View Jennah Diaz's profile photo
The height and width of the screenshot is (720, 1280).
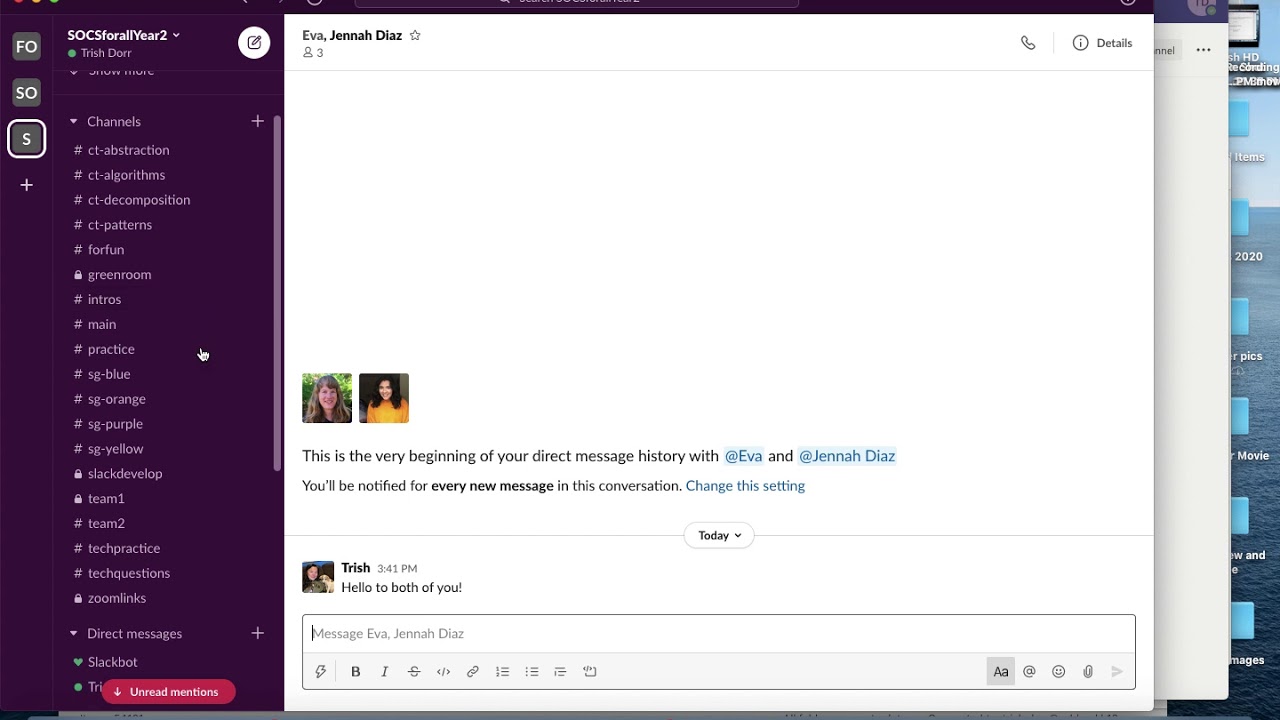click(x=384, y=398)
